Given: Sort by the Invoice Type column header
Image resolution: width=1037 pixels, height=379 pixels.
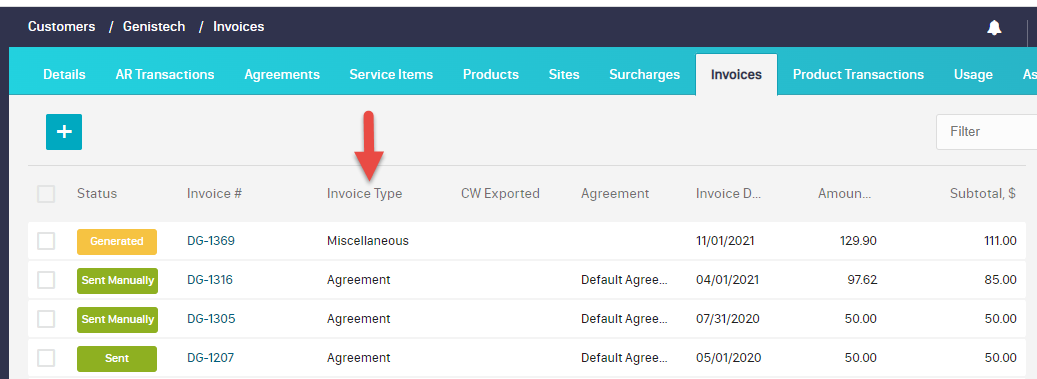Looking at the screenshot, I should (364, 194).
